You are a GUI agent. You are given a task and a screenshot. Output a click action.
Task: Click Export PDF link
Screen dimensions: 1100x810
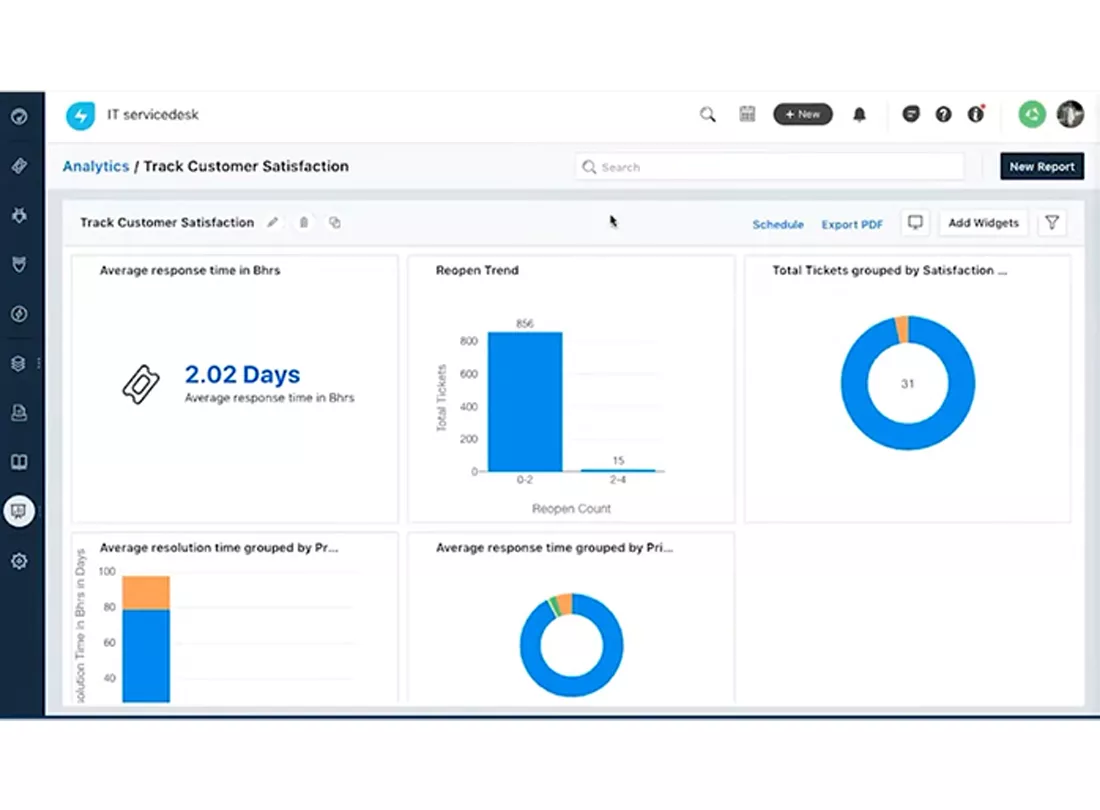(x=852, y=224)
